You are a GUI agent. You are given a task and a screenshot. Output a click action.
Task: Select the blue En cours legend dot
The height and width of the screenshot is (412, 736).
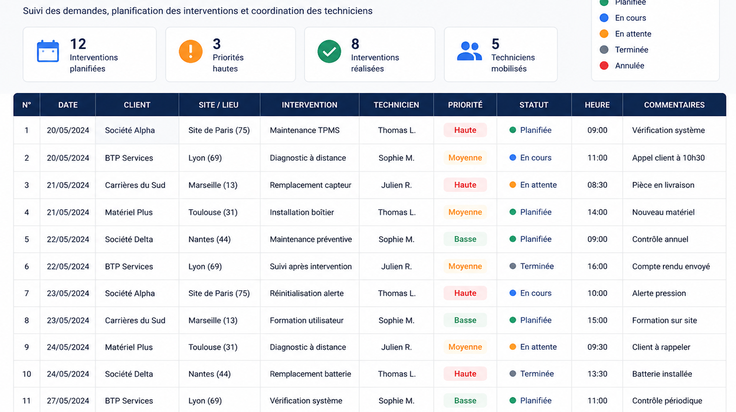pos(604,18)
